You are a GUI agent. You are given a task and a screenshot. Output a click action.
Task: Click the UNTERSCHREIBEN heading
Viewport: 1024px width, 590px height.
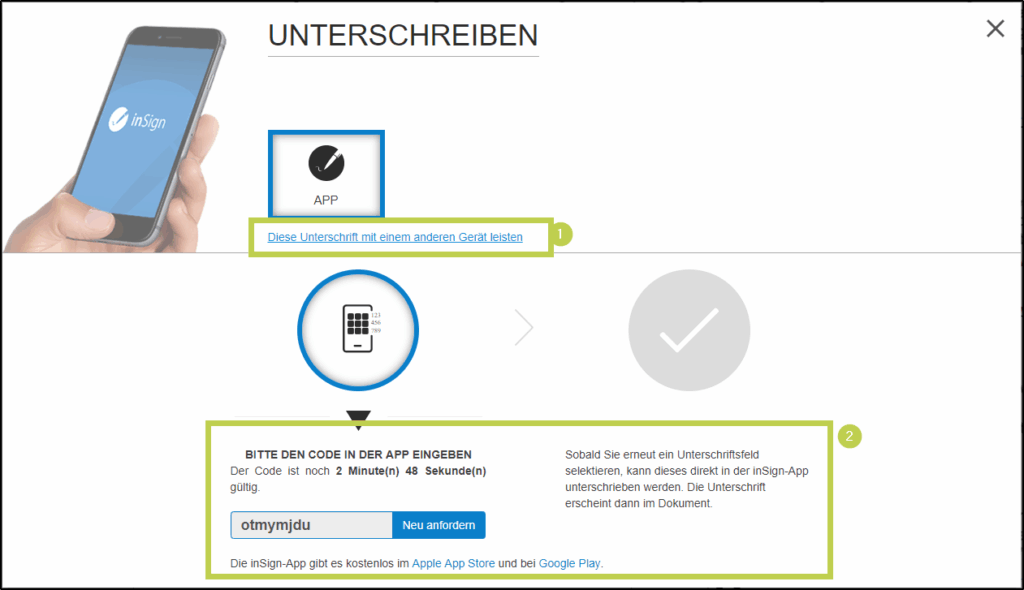(403, 35)
